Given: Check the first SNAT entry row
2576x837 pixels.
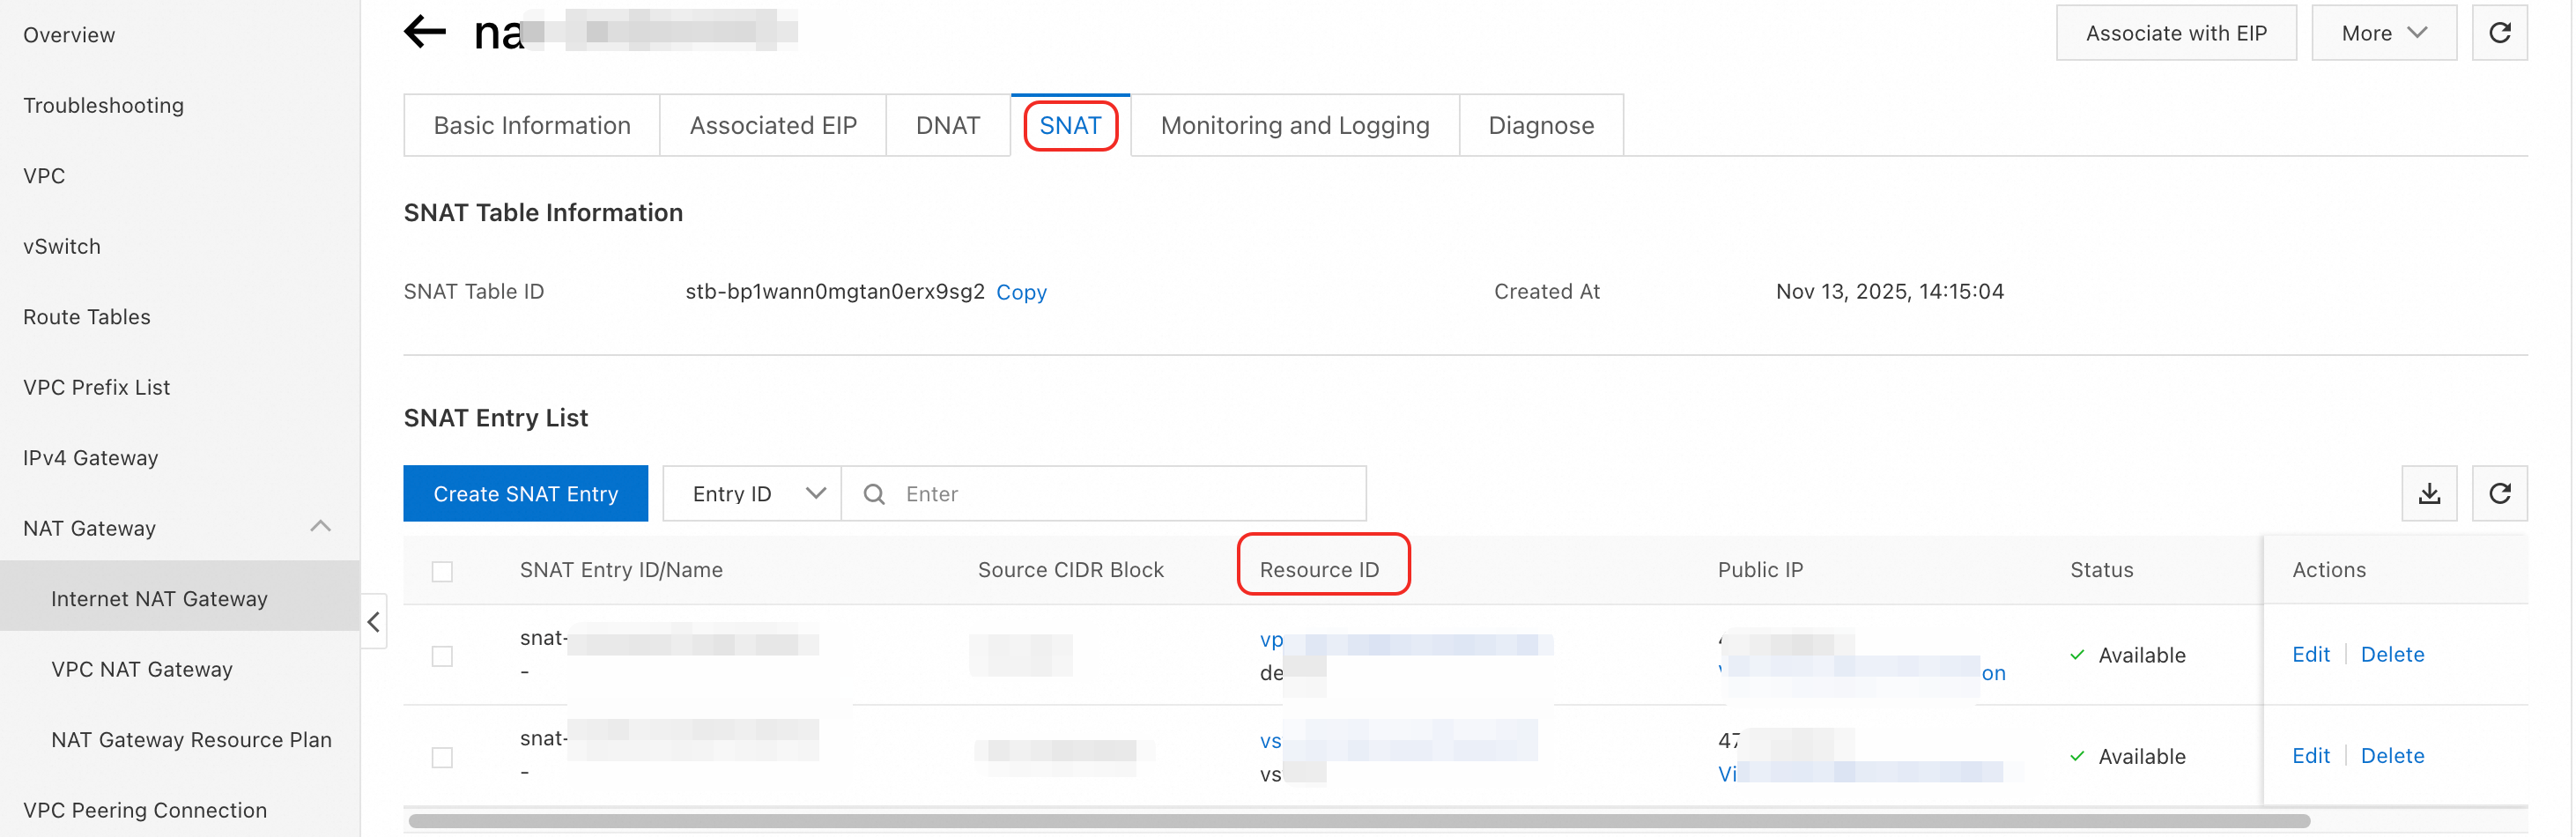Looking at the screenshot, I should click(x=442, y=656).
